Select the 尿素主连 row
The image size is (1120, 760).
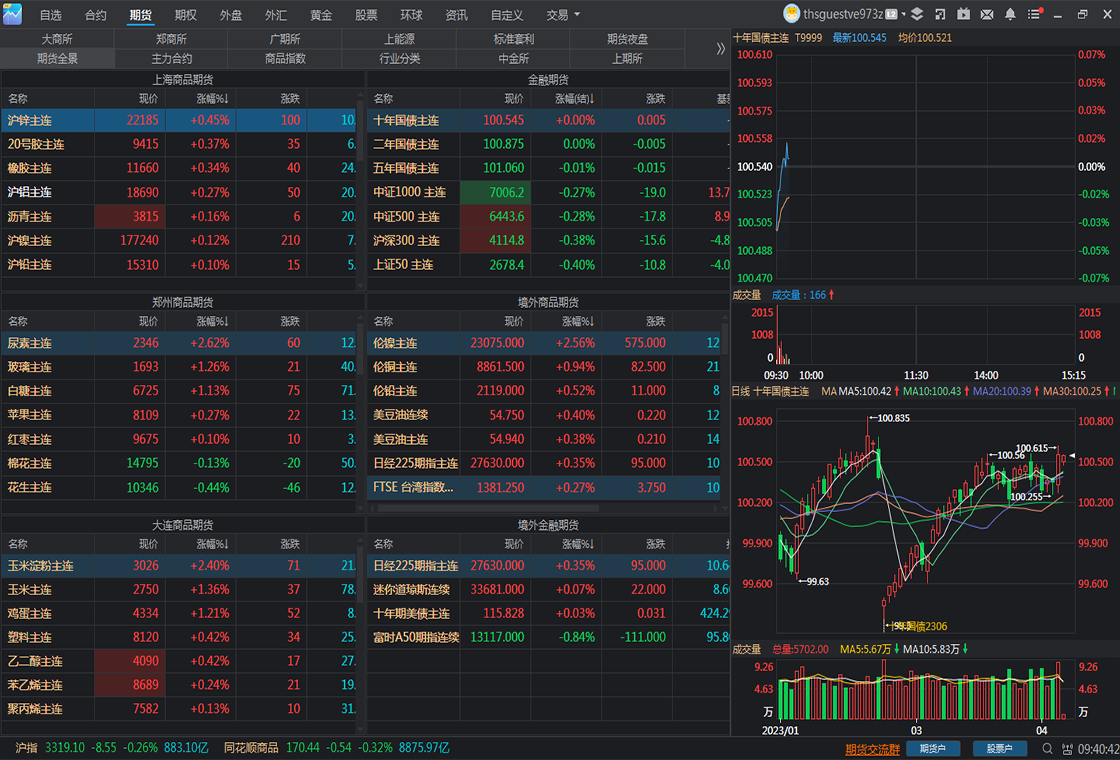(x=182, y=343)
